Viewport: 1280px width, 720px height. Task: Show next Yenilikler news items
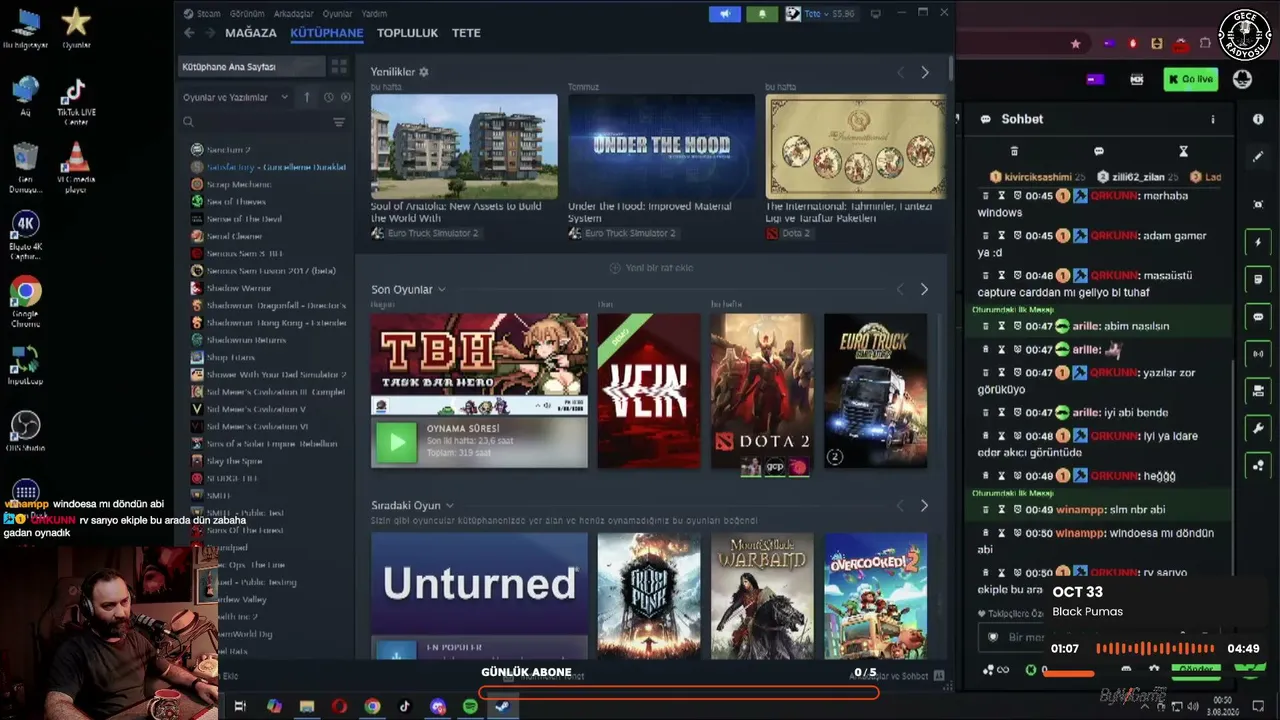click(x=925, y=72)
